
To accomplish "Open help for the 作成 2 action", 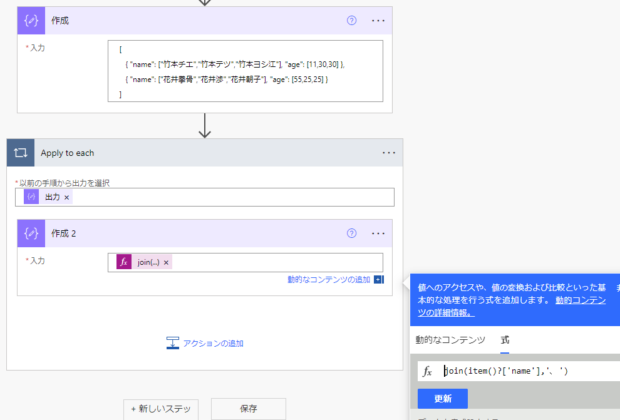I will [x=352, y=233].
